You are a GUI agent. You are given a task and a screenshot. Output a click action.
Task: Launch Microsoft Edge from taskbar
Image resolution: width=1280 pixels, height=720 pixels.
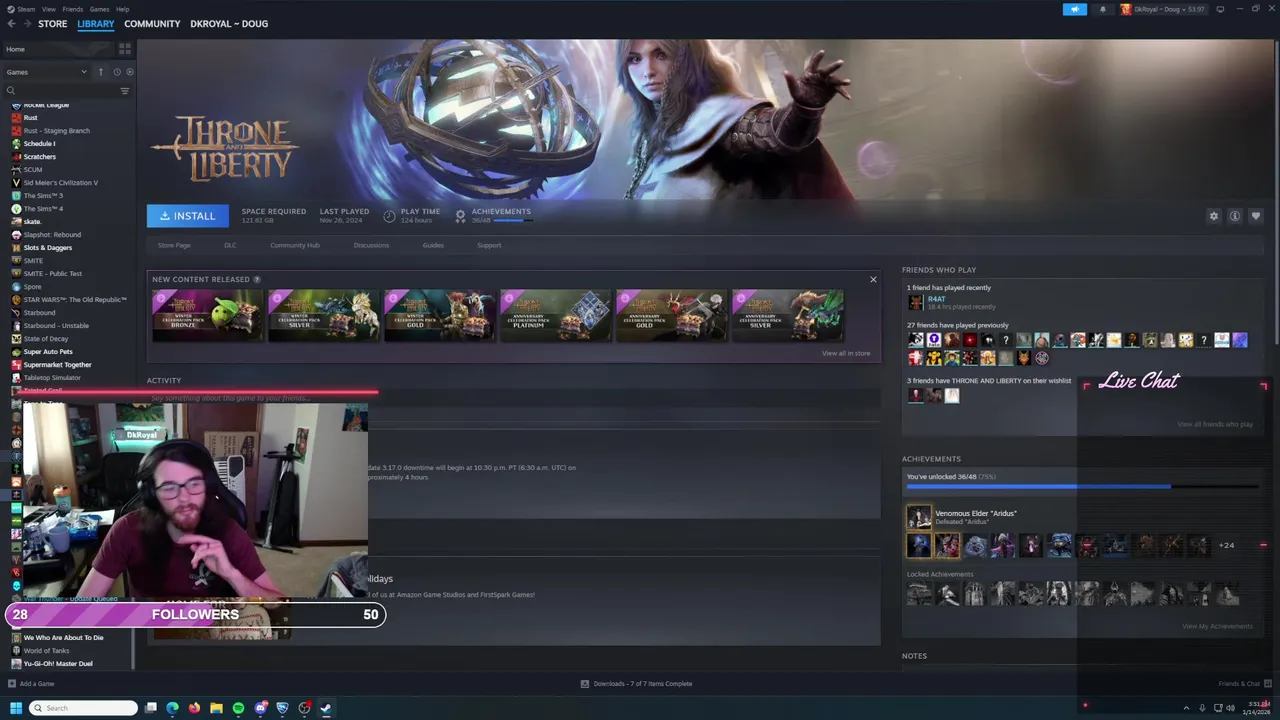pyautogui.click(x=172, y=708)
